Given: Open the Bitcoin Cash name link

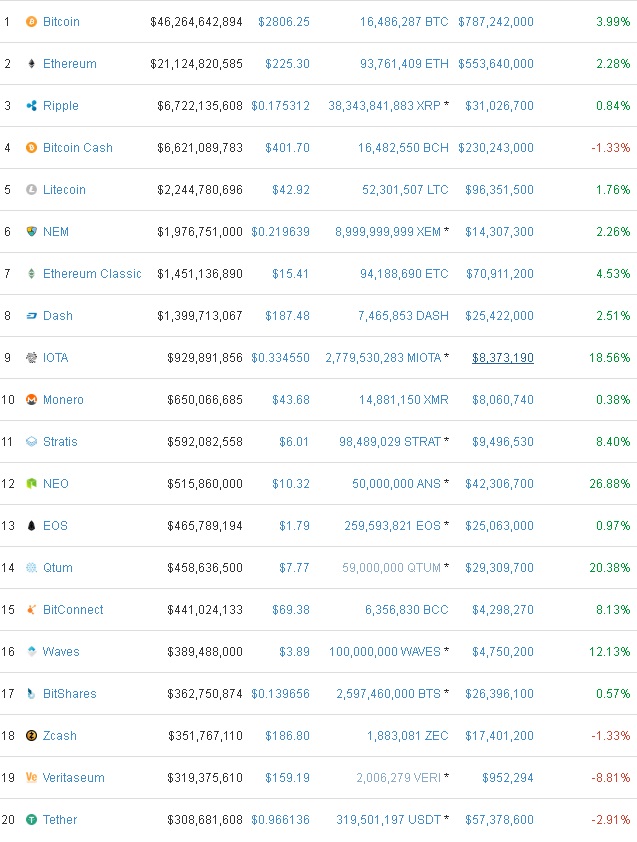Looking at the screenshot, I should point(78,148).
